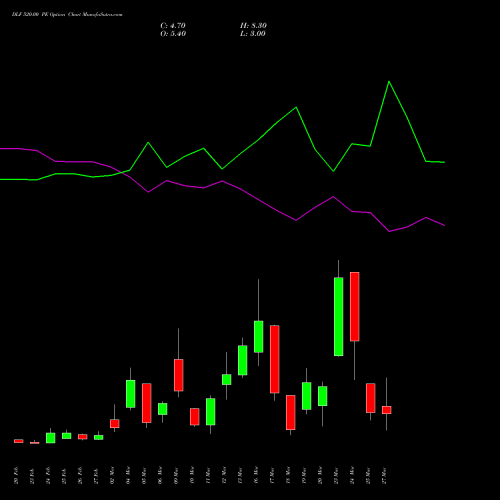The image size is (500, 500).
Task: Click the red candle for 18 Mar
Action: point(291,413)
